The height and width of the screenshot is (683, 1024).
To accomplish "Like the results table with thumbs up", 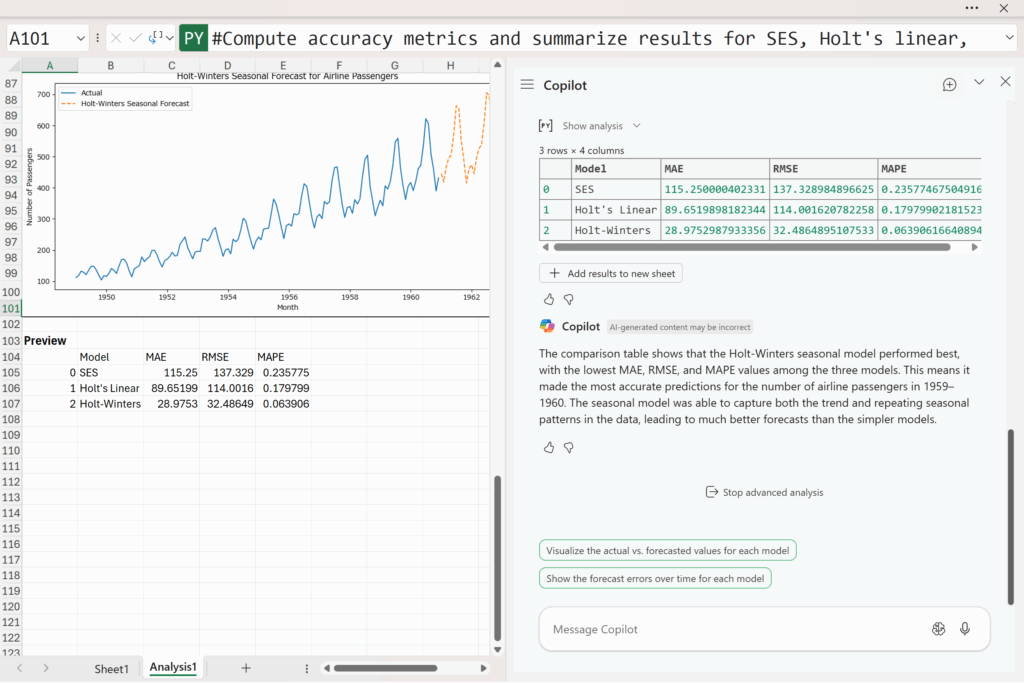I will (x=549, y=299).
